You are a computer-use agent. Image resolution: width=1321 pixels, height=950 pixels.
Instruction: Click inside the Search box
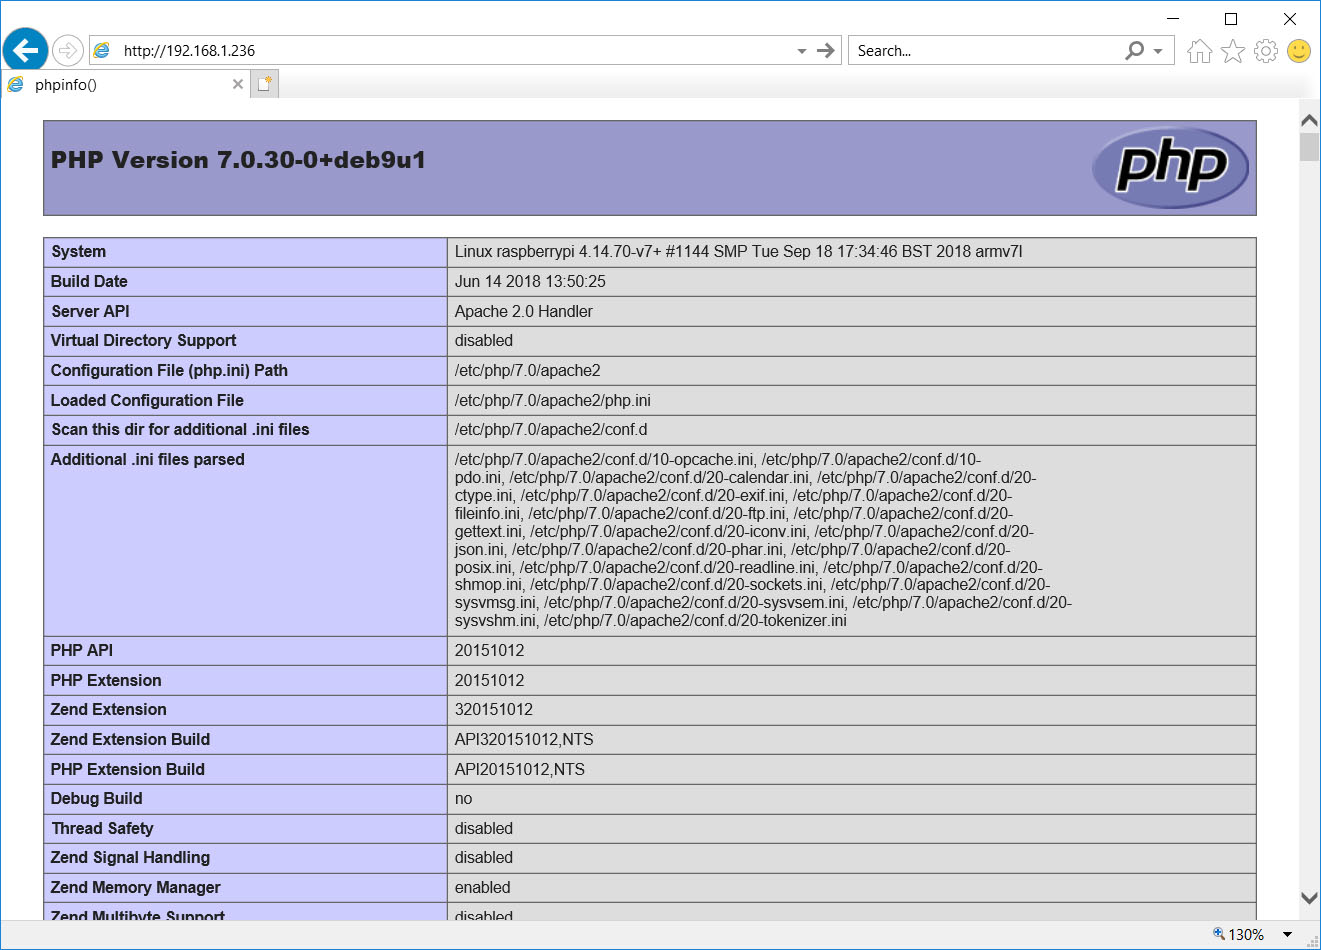985,50
